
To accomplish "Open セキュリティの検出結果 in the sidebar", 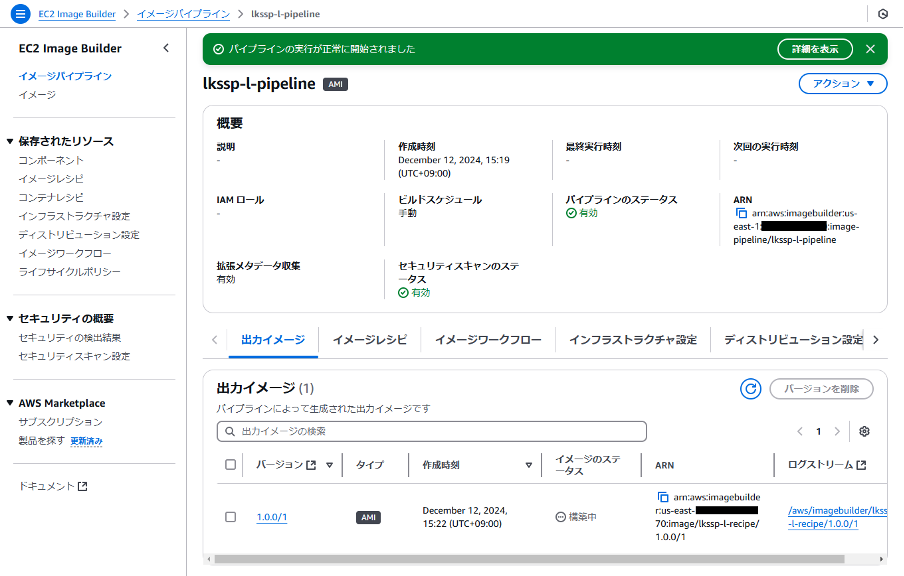I will (70, 338).
